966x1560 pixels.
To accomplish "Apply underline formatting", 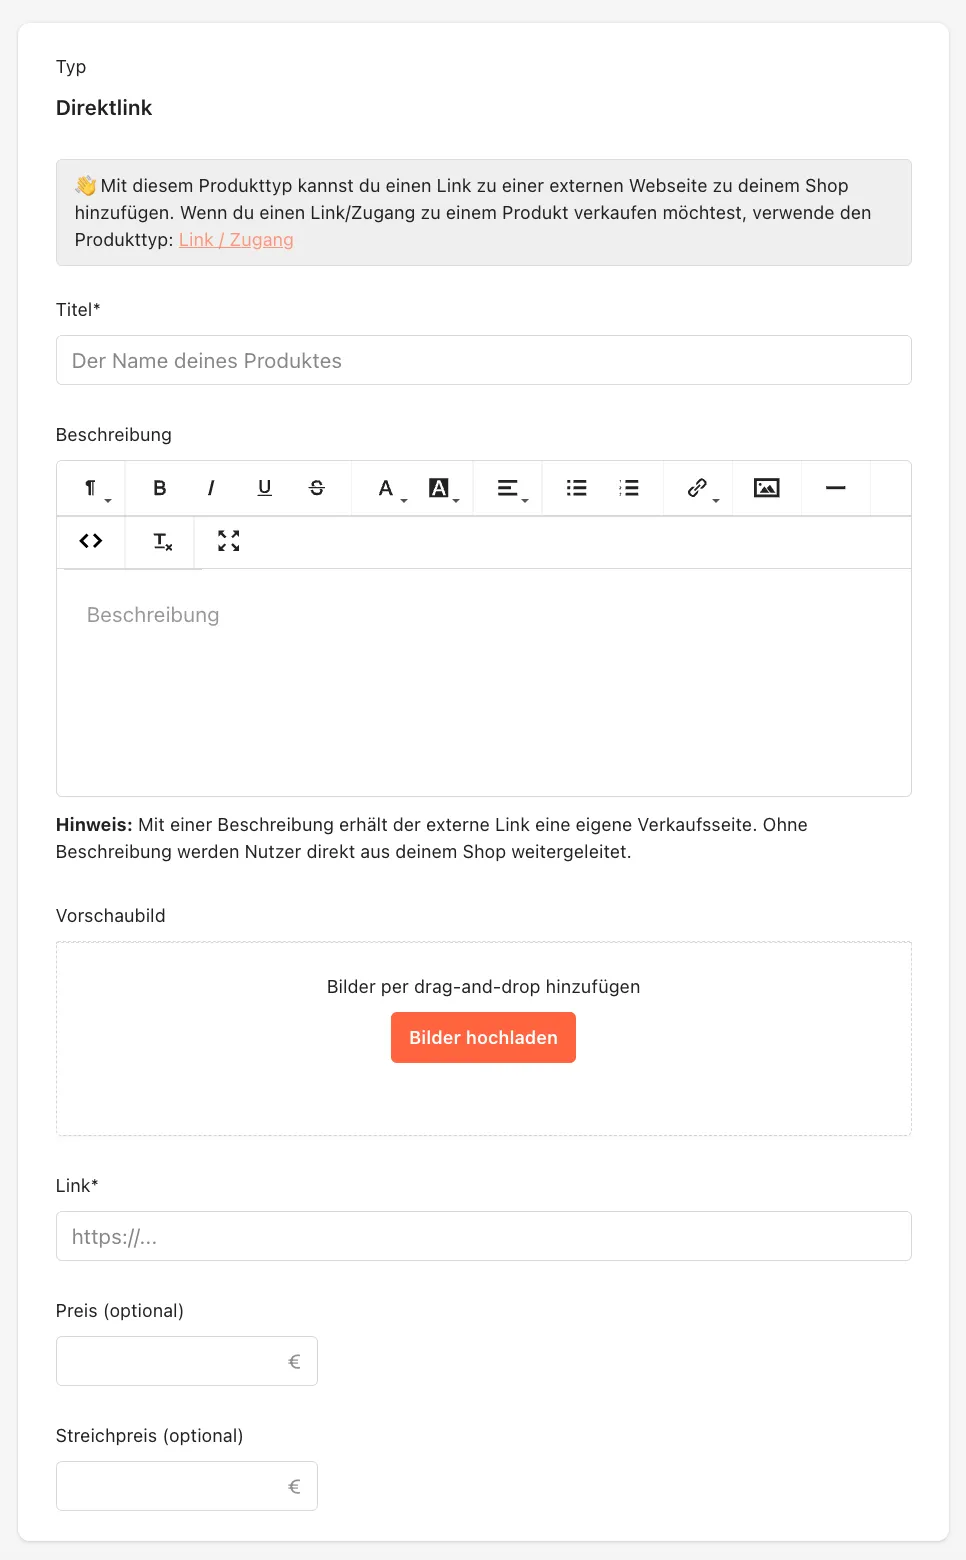I will (x=264, y=488).
